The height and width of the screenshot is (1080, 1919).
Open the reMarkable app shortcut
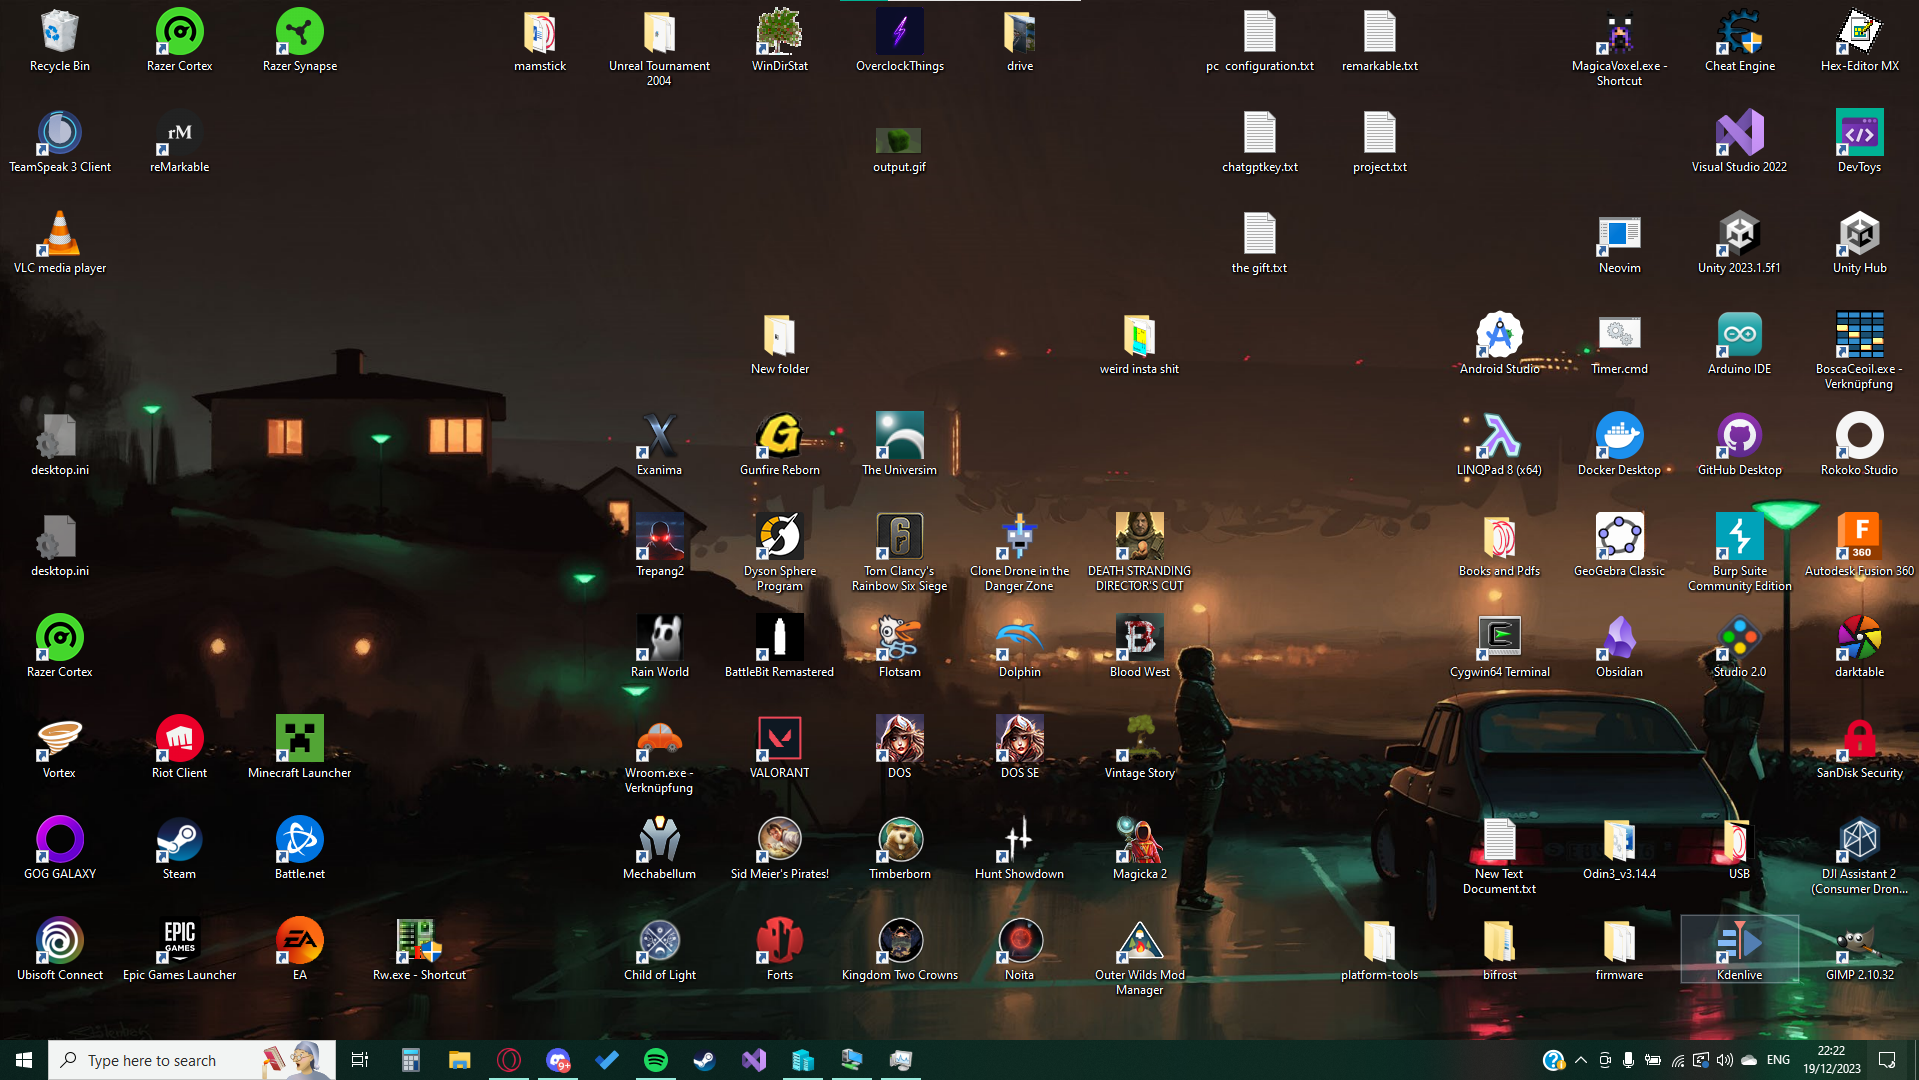180,141
